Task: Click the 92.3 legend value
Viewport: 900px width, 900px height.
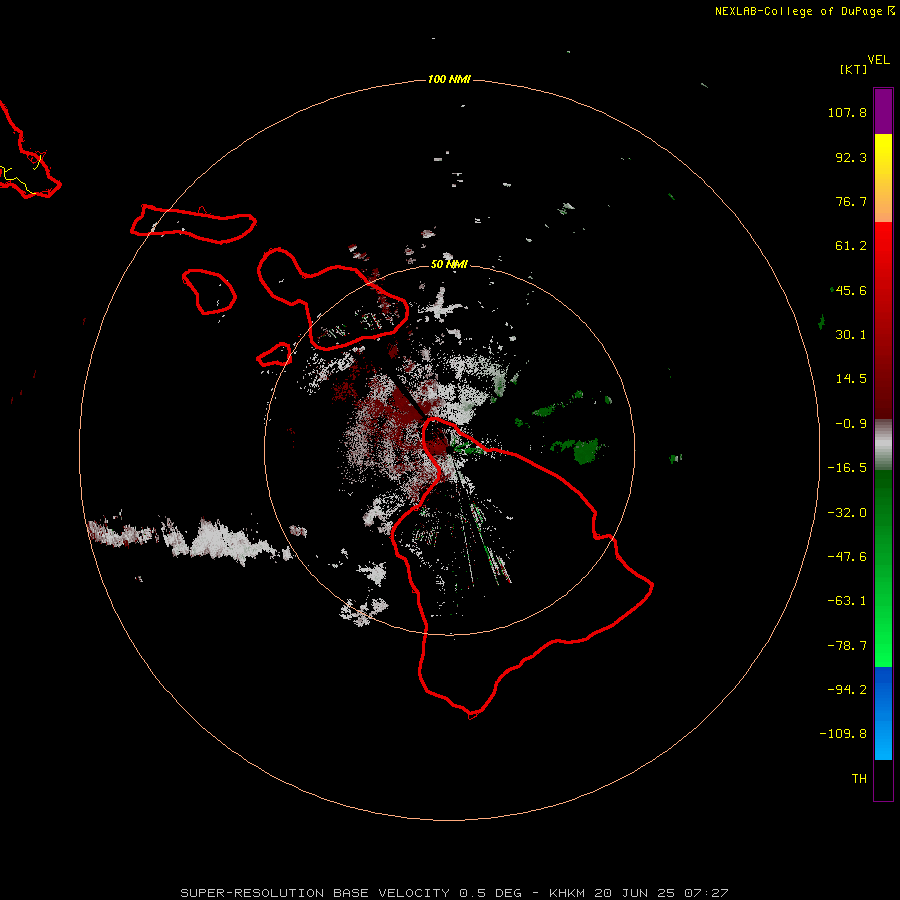Action: tap(851, 157)
